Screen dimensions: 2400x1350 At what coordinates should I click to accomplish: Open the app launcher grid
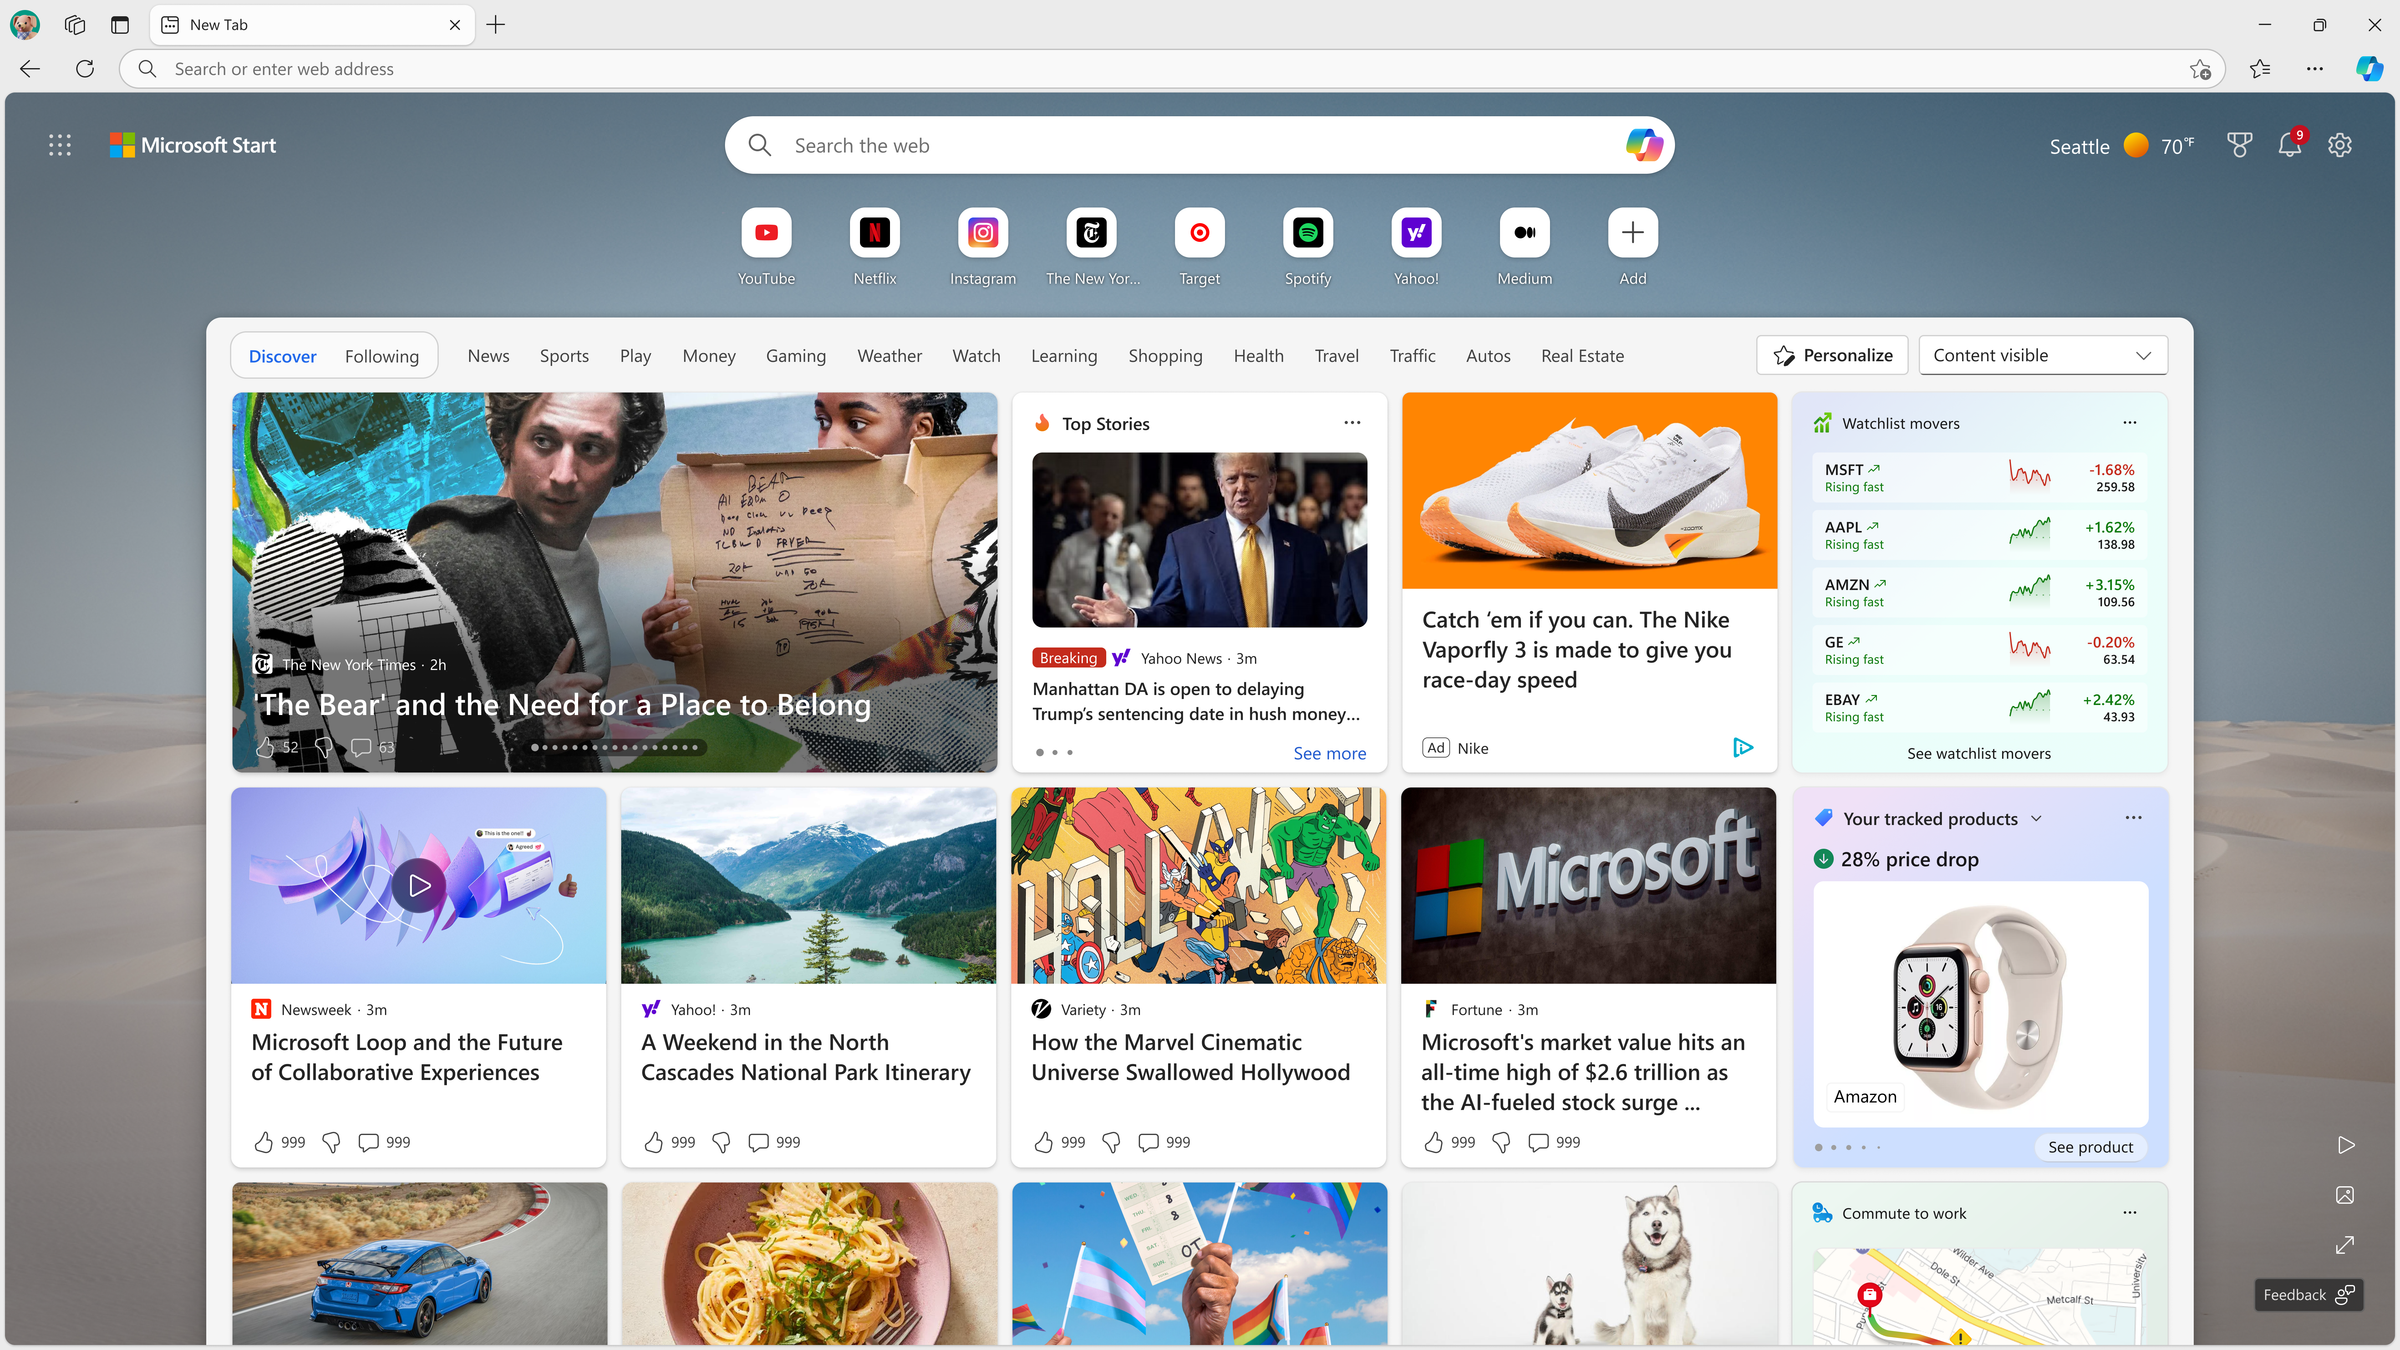[x=60, y=145]
